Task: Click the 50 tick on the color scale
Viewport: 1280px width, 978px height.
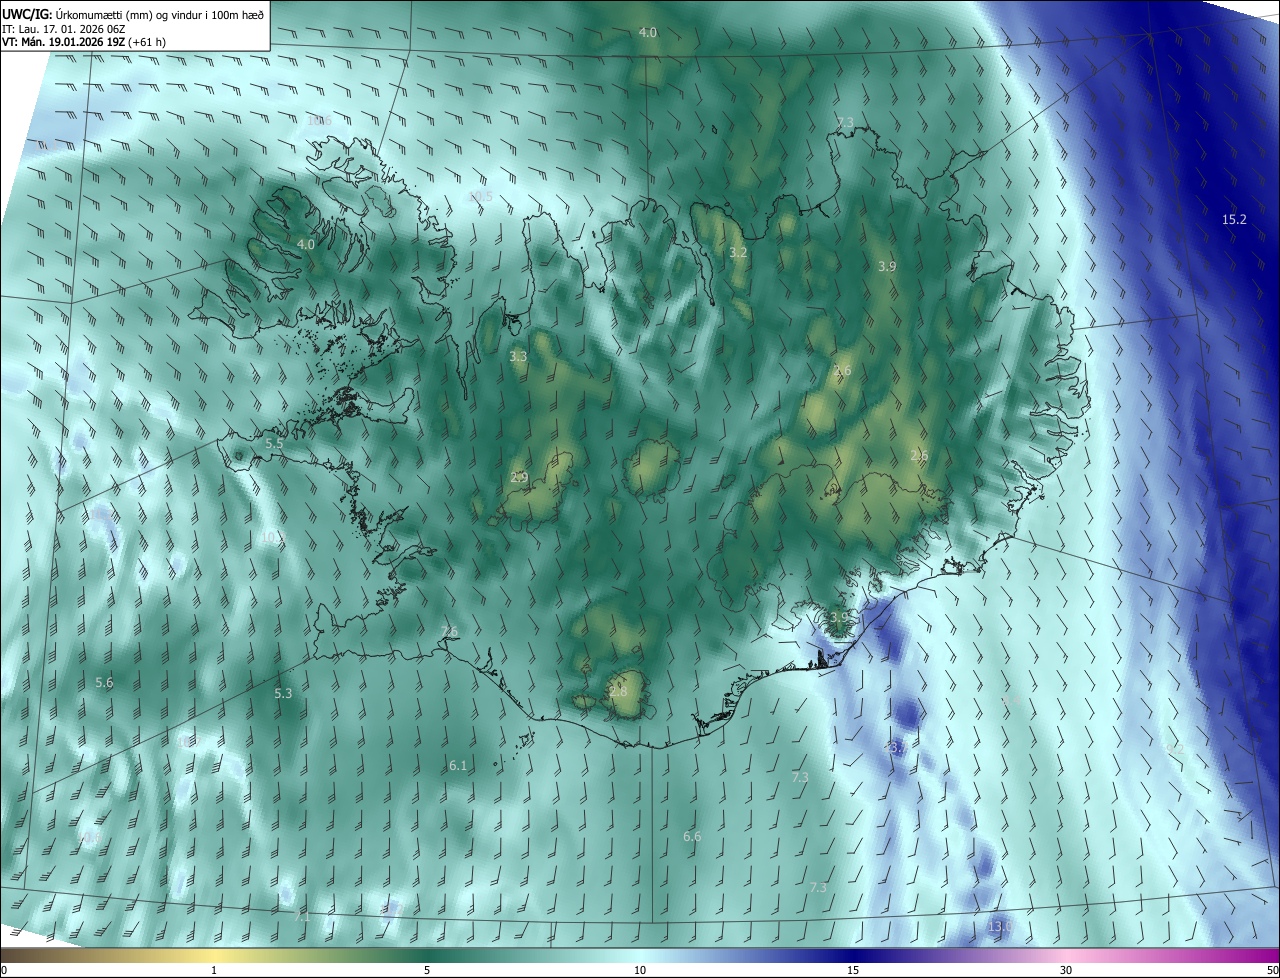Action: coord(1271,970)
